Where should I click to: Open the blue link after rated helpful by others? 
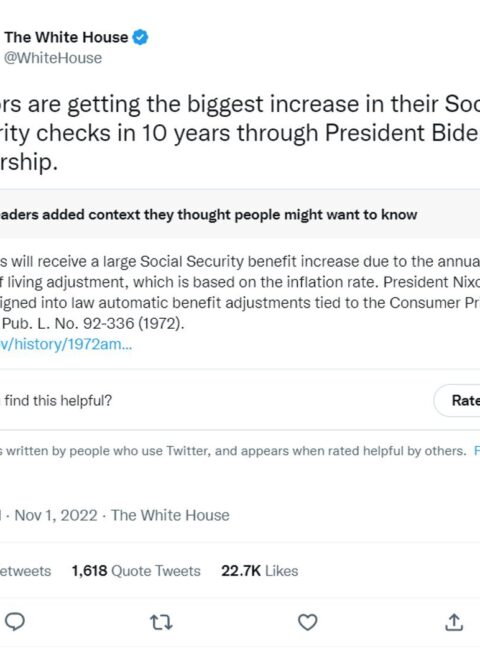tap(477, 451)
